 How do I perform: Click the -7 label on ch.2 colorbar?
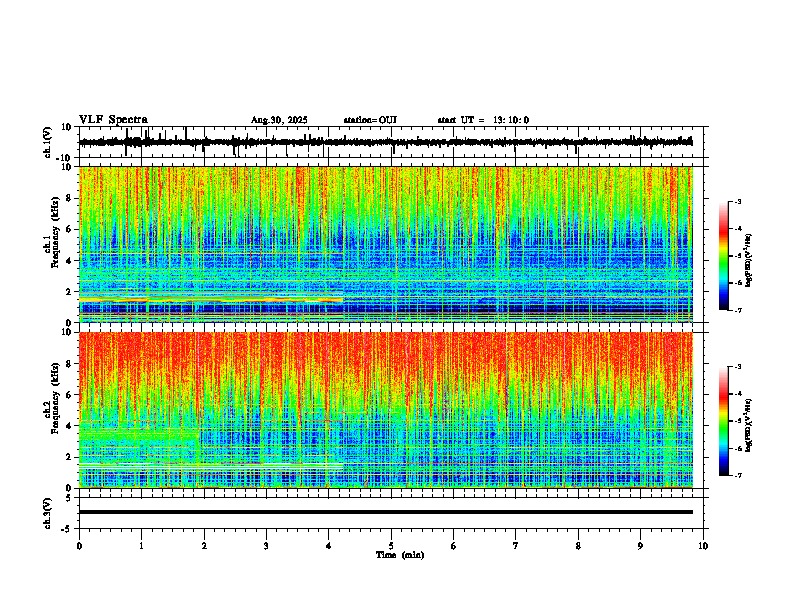pos(738,475)
